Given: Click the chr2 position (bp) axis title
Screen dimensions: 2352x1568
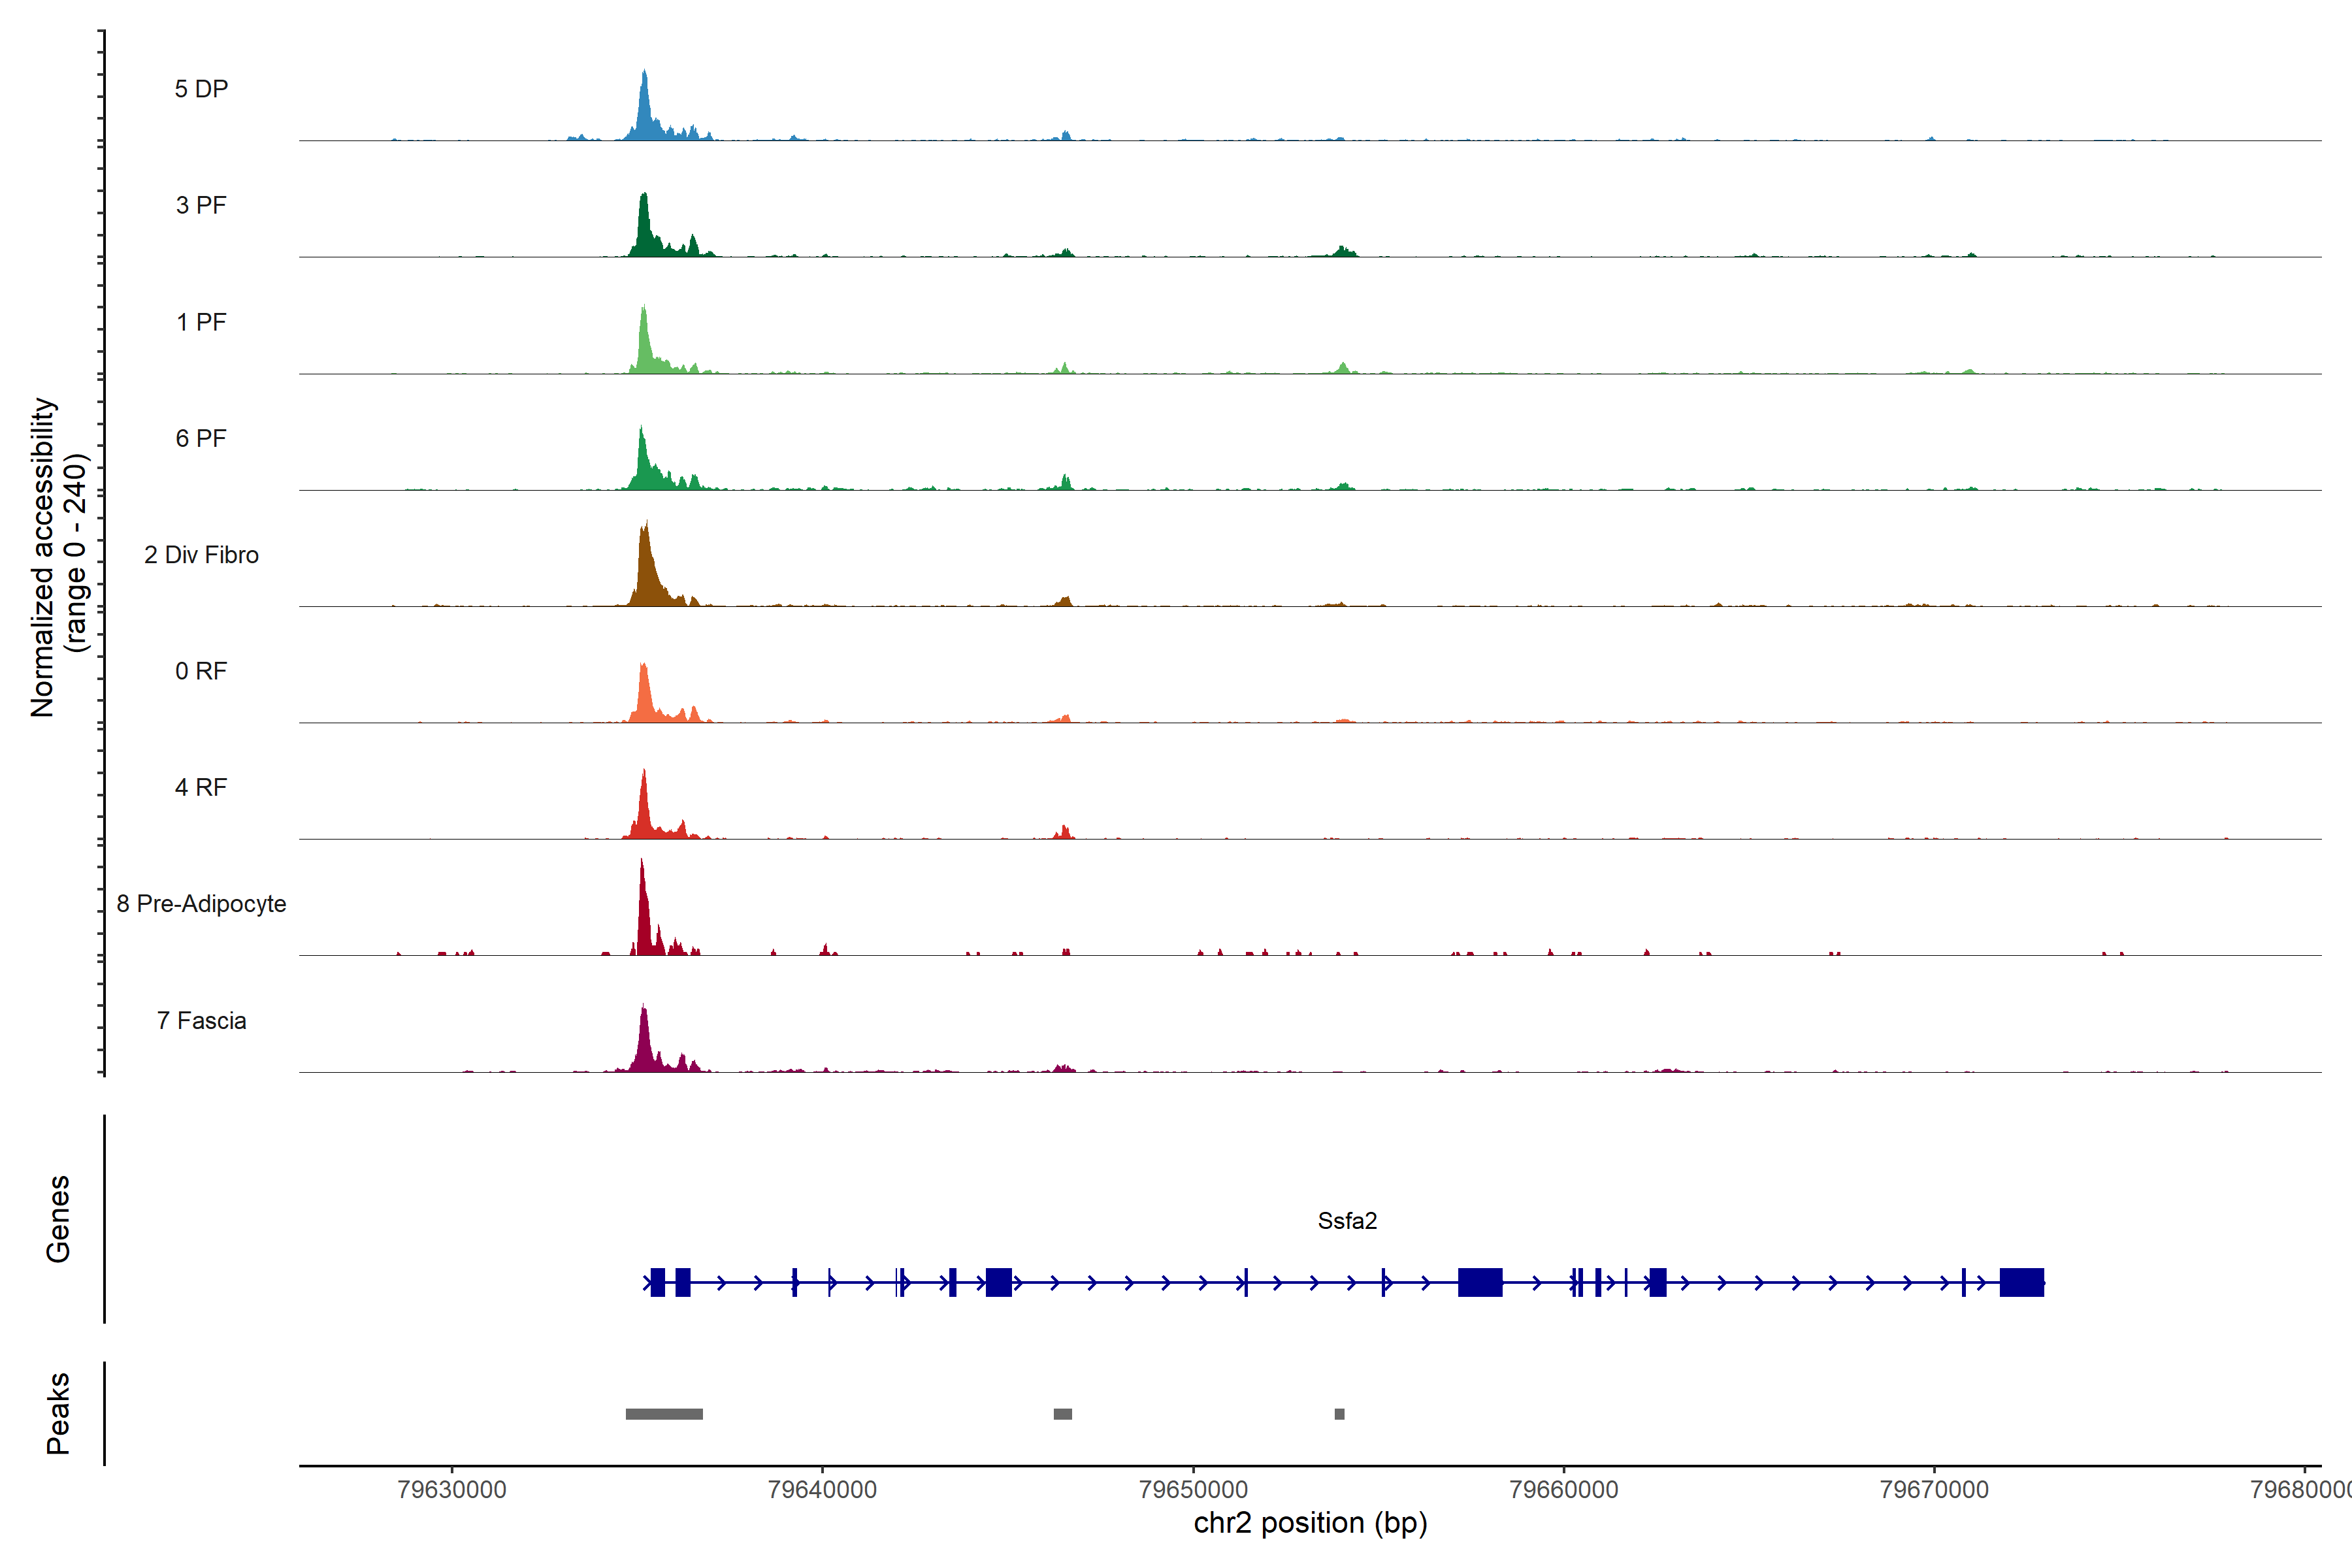Looking at the screenshot, I should point(1310,1523).
